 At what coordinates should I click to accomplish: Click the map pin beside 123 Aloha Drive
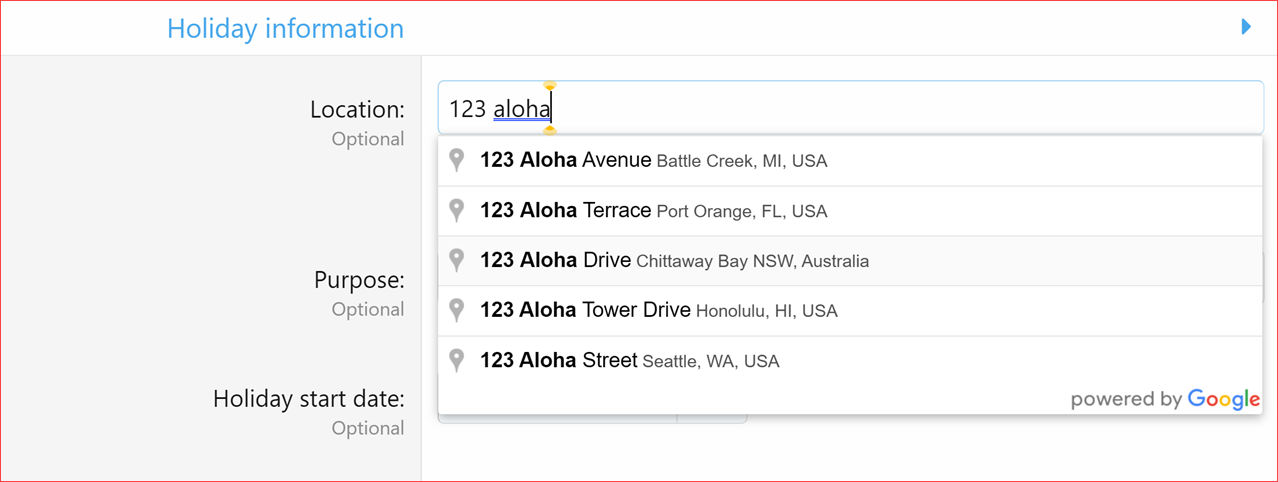(x=457, y=260)
